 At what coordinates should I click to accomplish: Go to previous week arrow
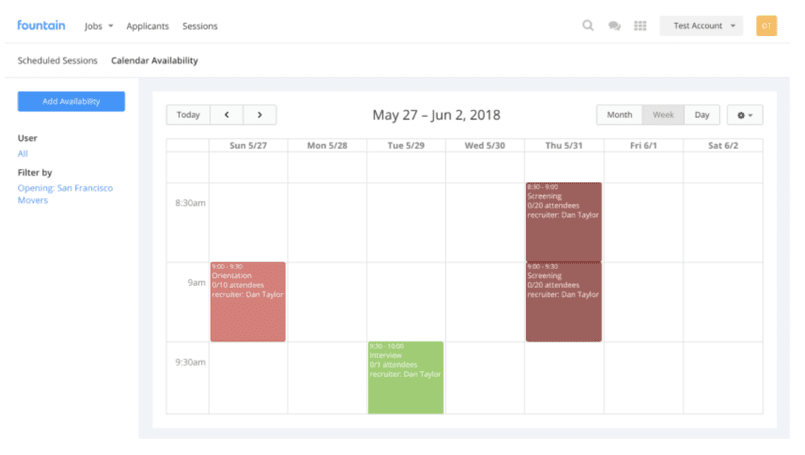pyautogui.click(x=227, y=115)
